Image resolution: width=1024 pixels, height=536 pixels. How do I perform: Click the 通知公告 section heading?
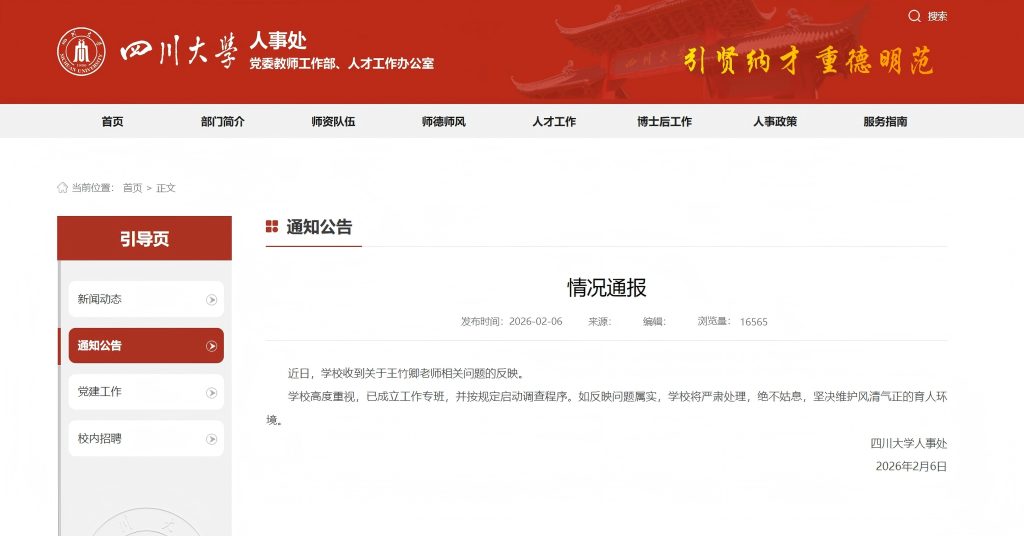coord(319,227)
